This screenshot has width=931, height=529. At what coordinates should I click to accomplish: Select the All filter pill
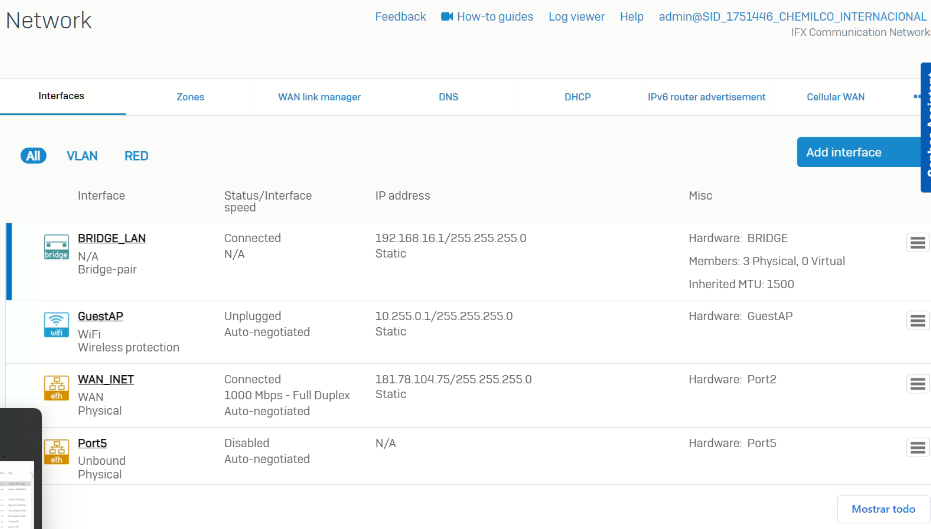(x=33, y=156)
